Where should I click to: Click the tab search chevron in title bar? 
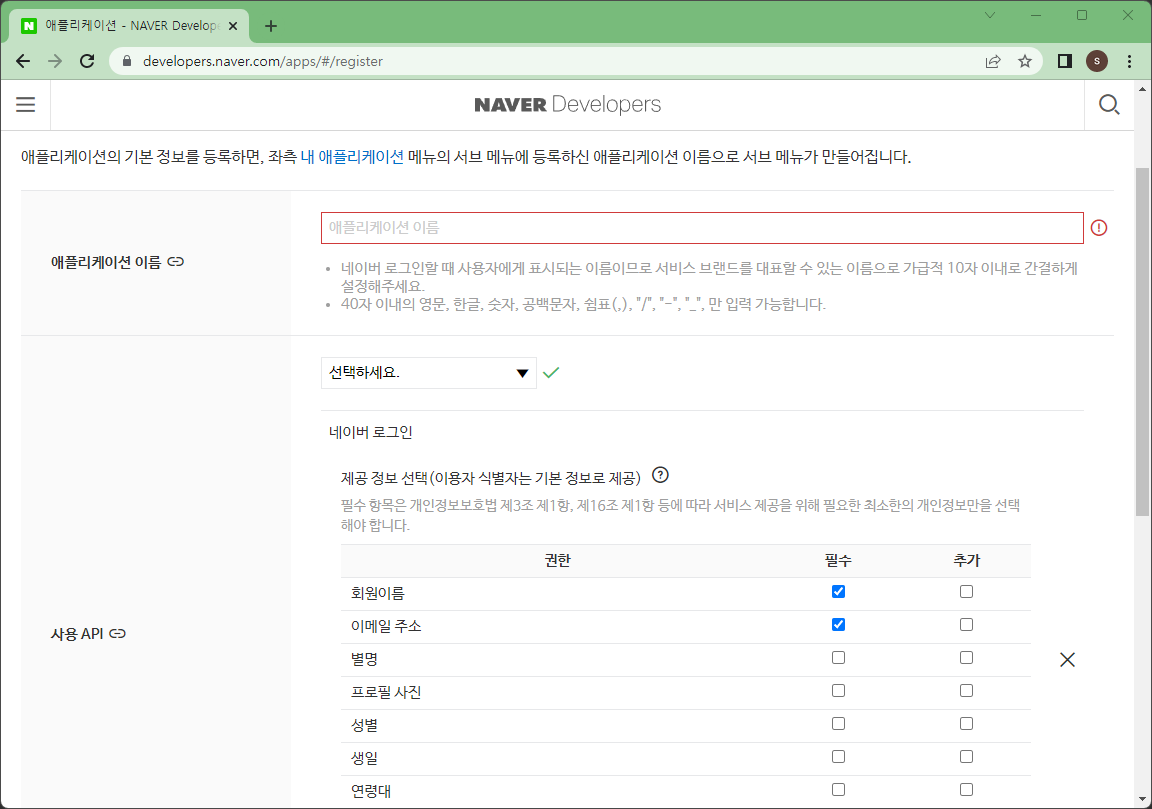[990, 15]
